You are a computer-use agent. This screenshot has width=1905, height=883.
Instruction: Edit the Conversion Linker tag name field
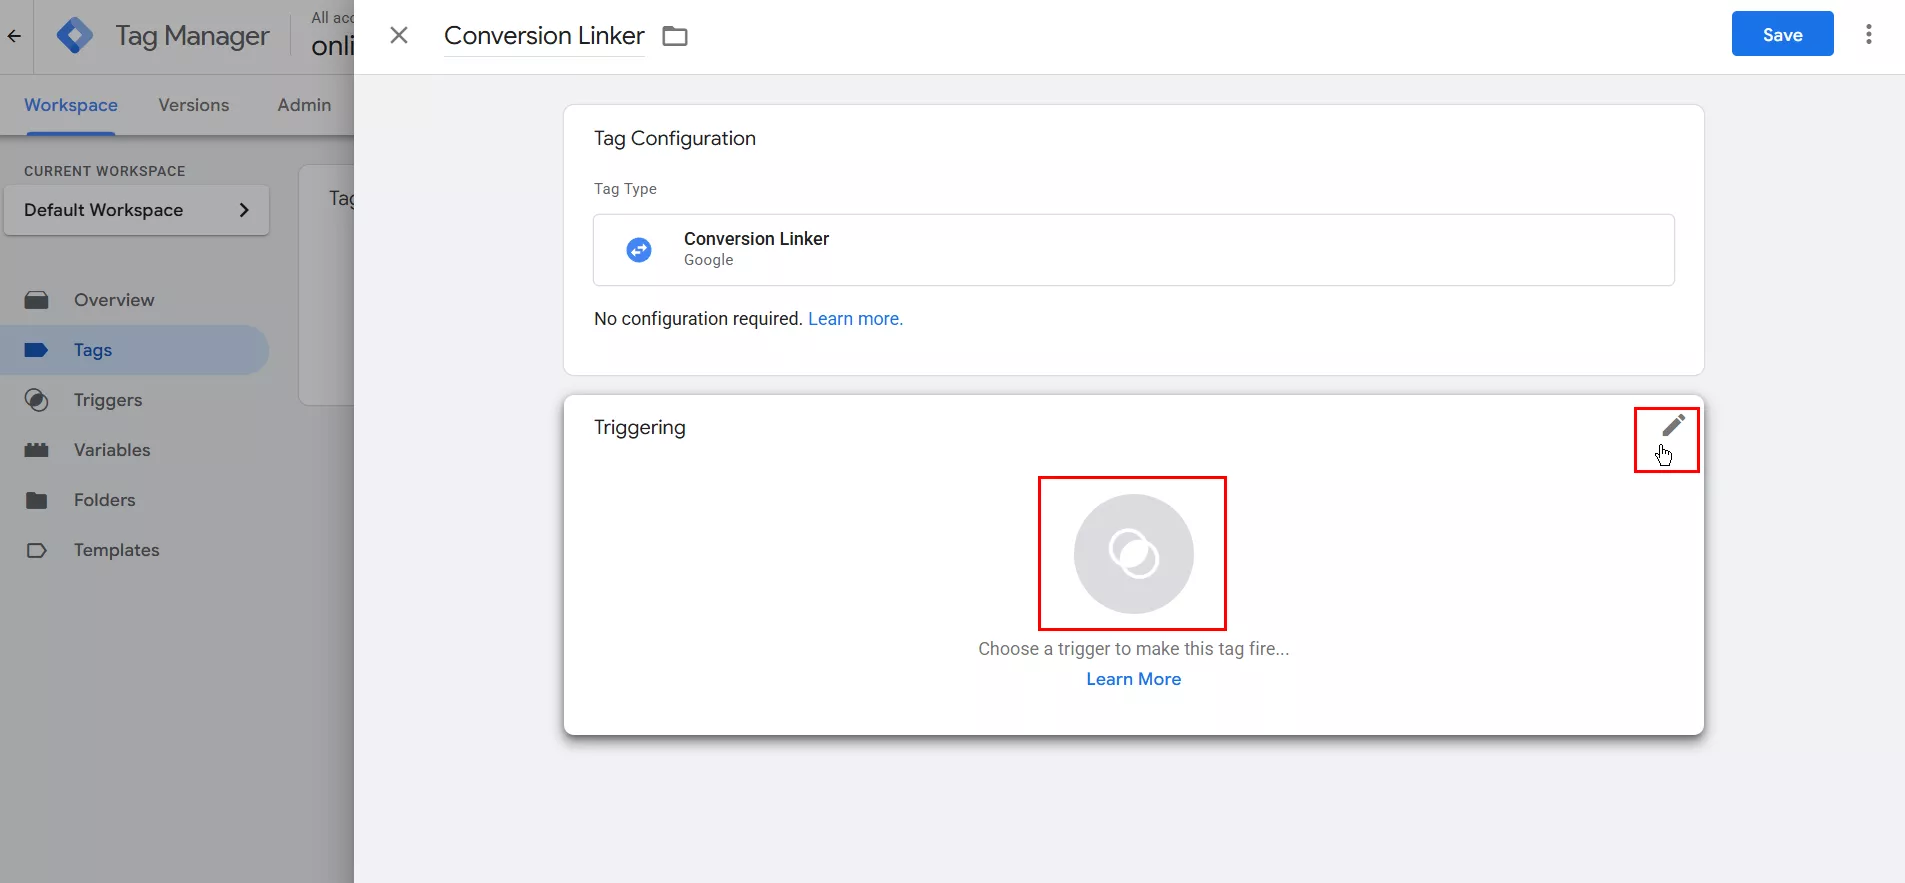[544, 36]
